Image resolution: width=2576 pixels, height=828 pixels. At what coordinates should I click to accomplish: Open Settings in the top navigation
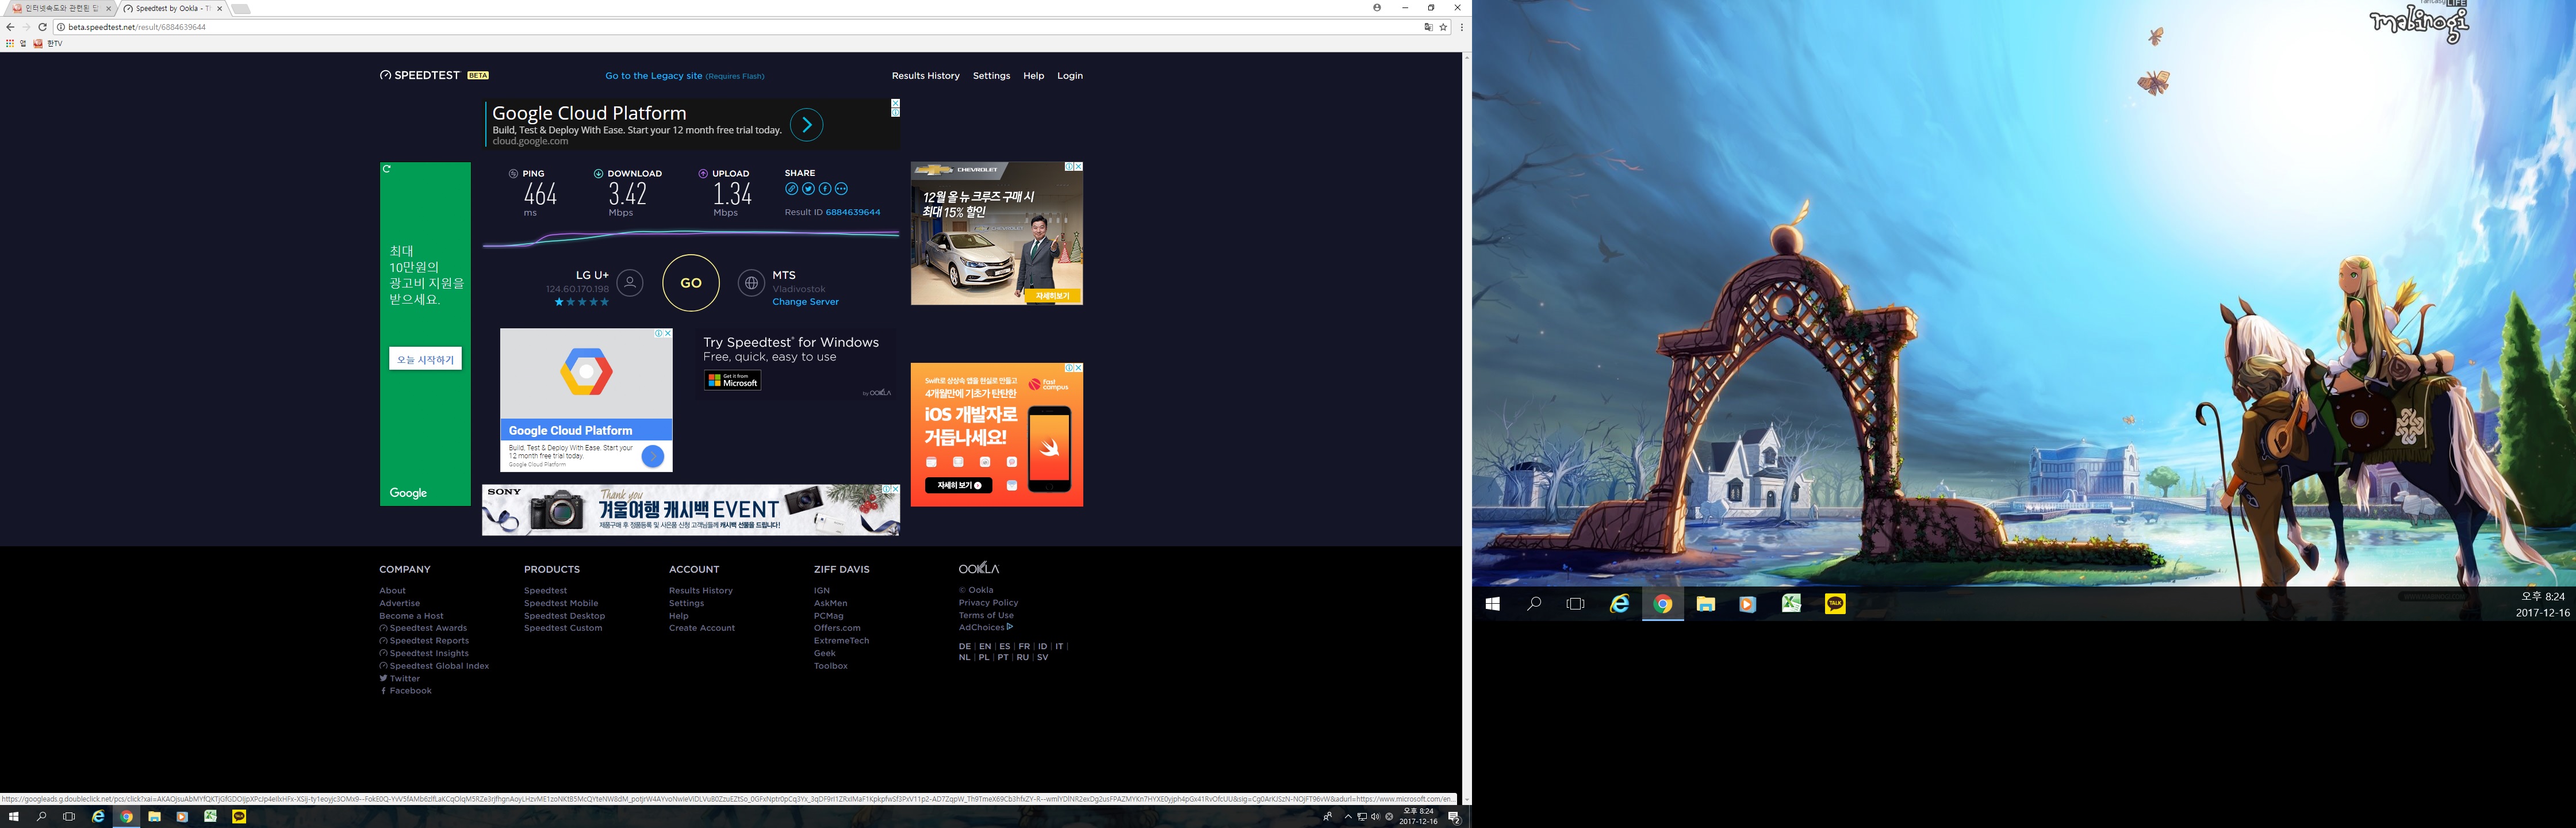[991, 76]
